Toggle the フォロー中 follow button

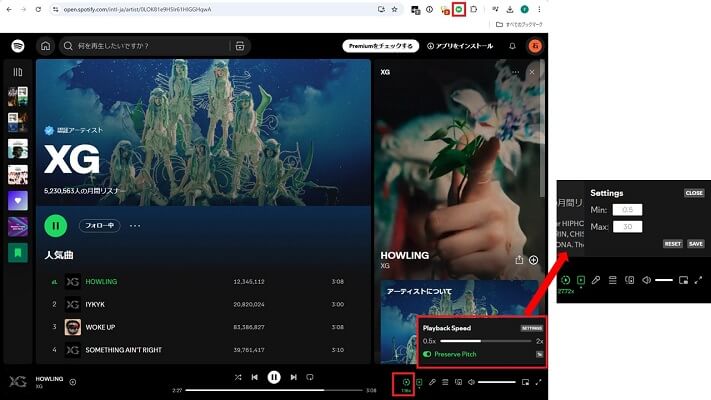pyautogui.click(x=100, y=225)
